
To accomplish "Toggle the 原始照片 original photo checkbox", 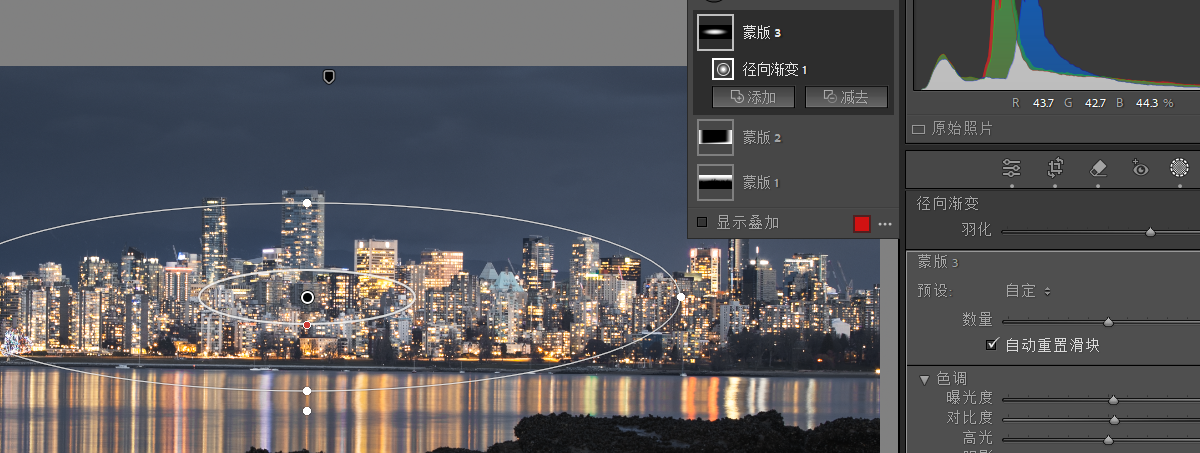I will click(919, 129).
